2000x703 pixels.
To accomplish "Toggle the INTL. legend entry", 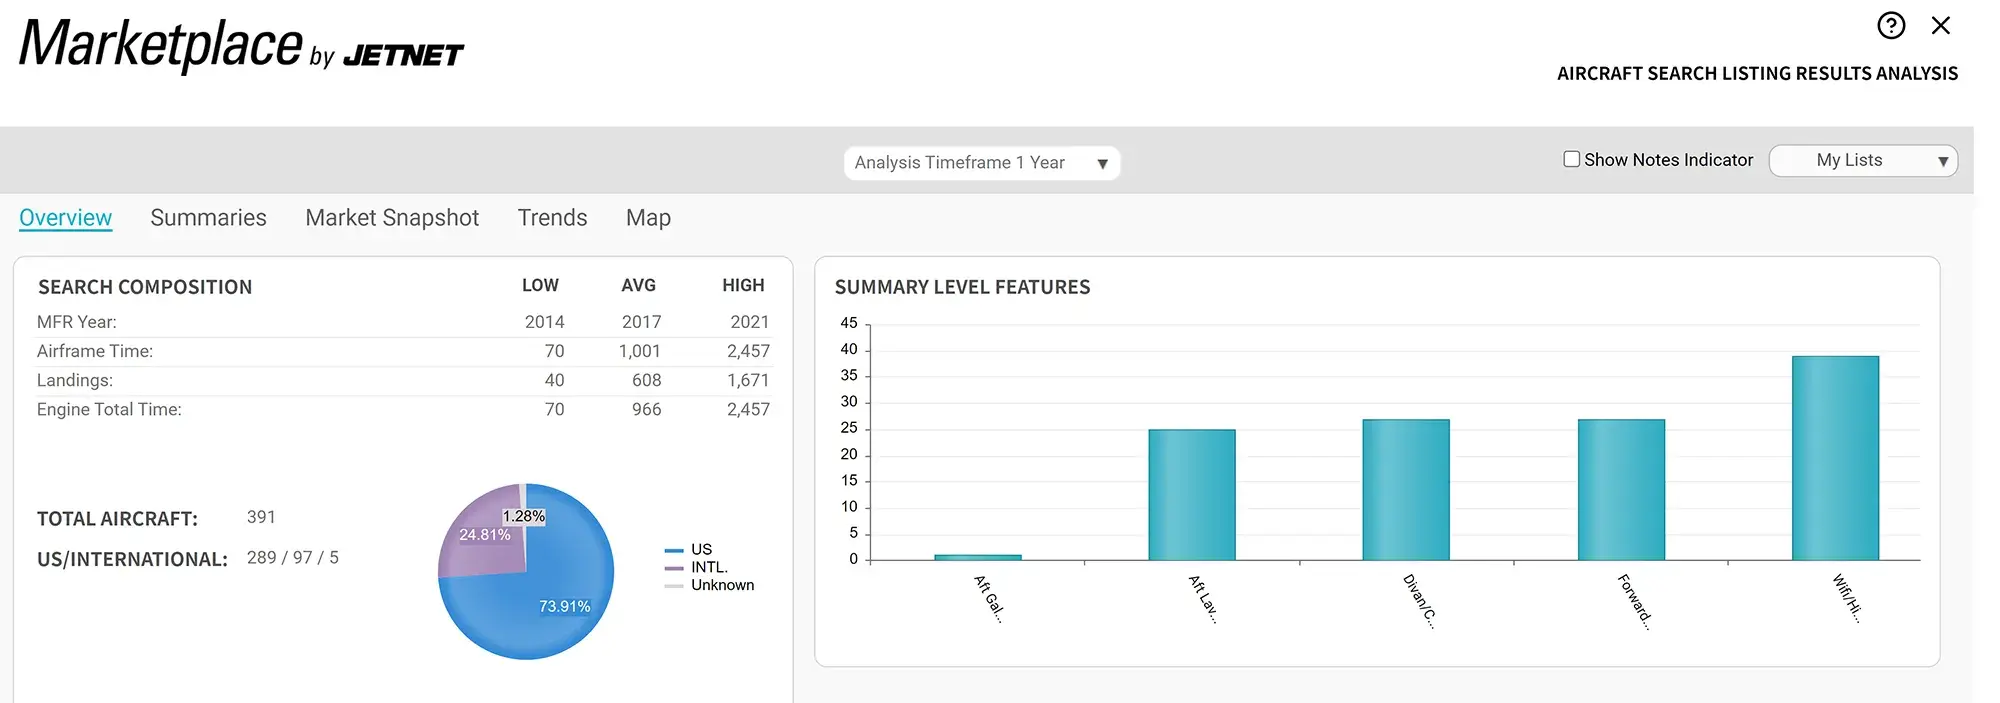I will click(708, 567).
